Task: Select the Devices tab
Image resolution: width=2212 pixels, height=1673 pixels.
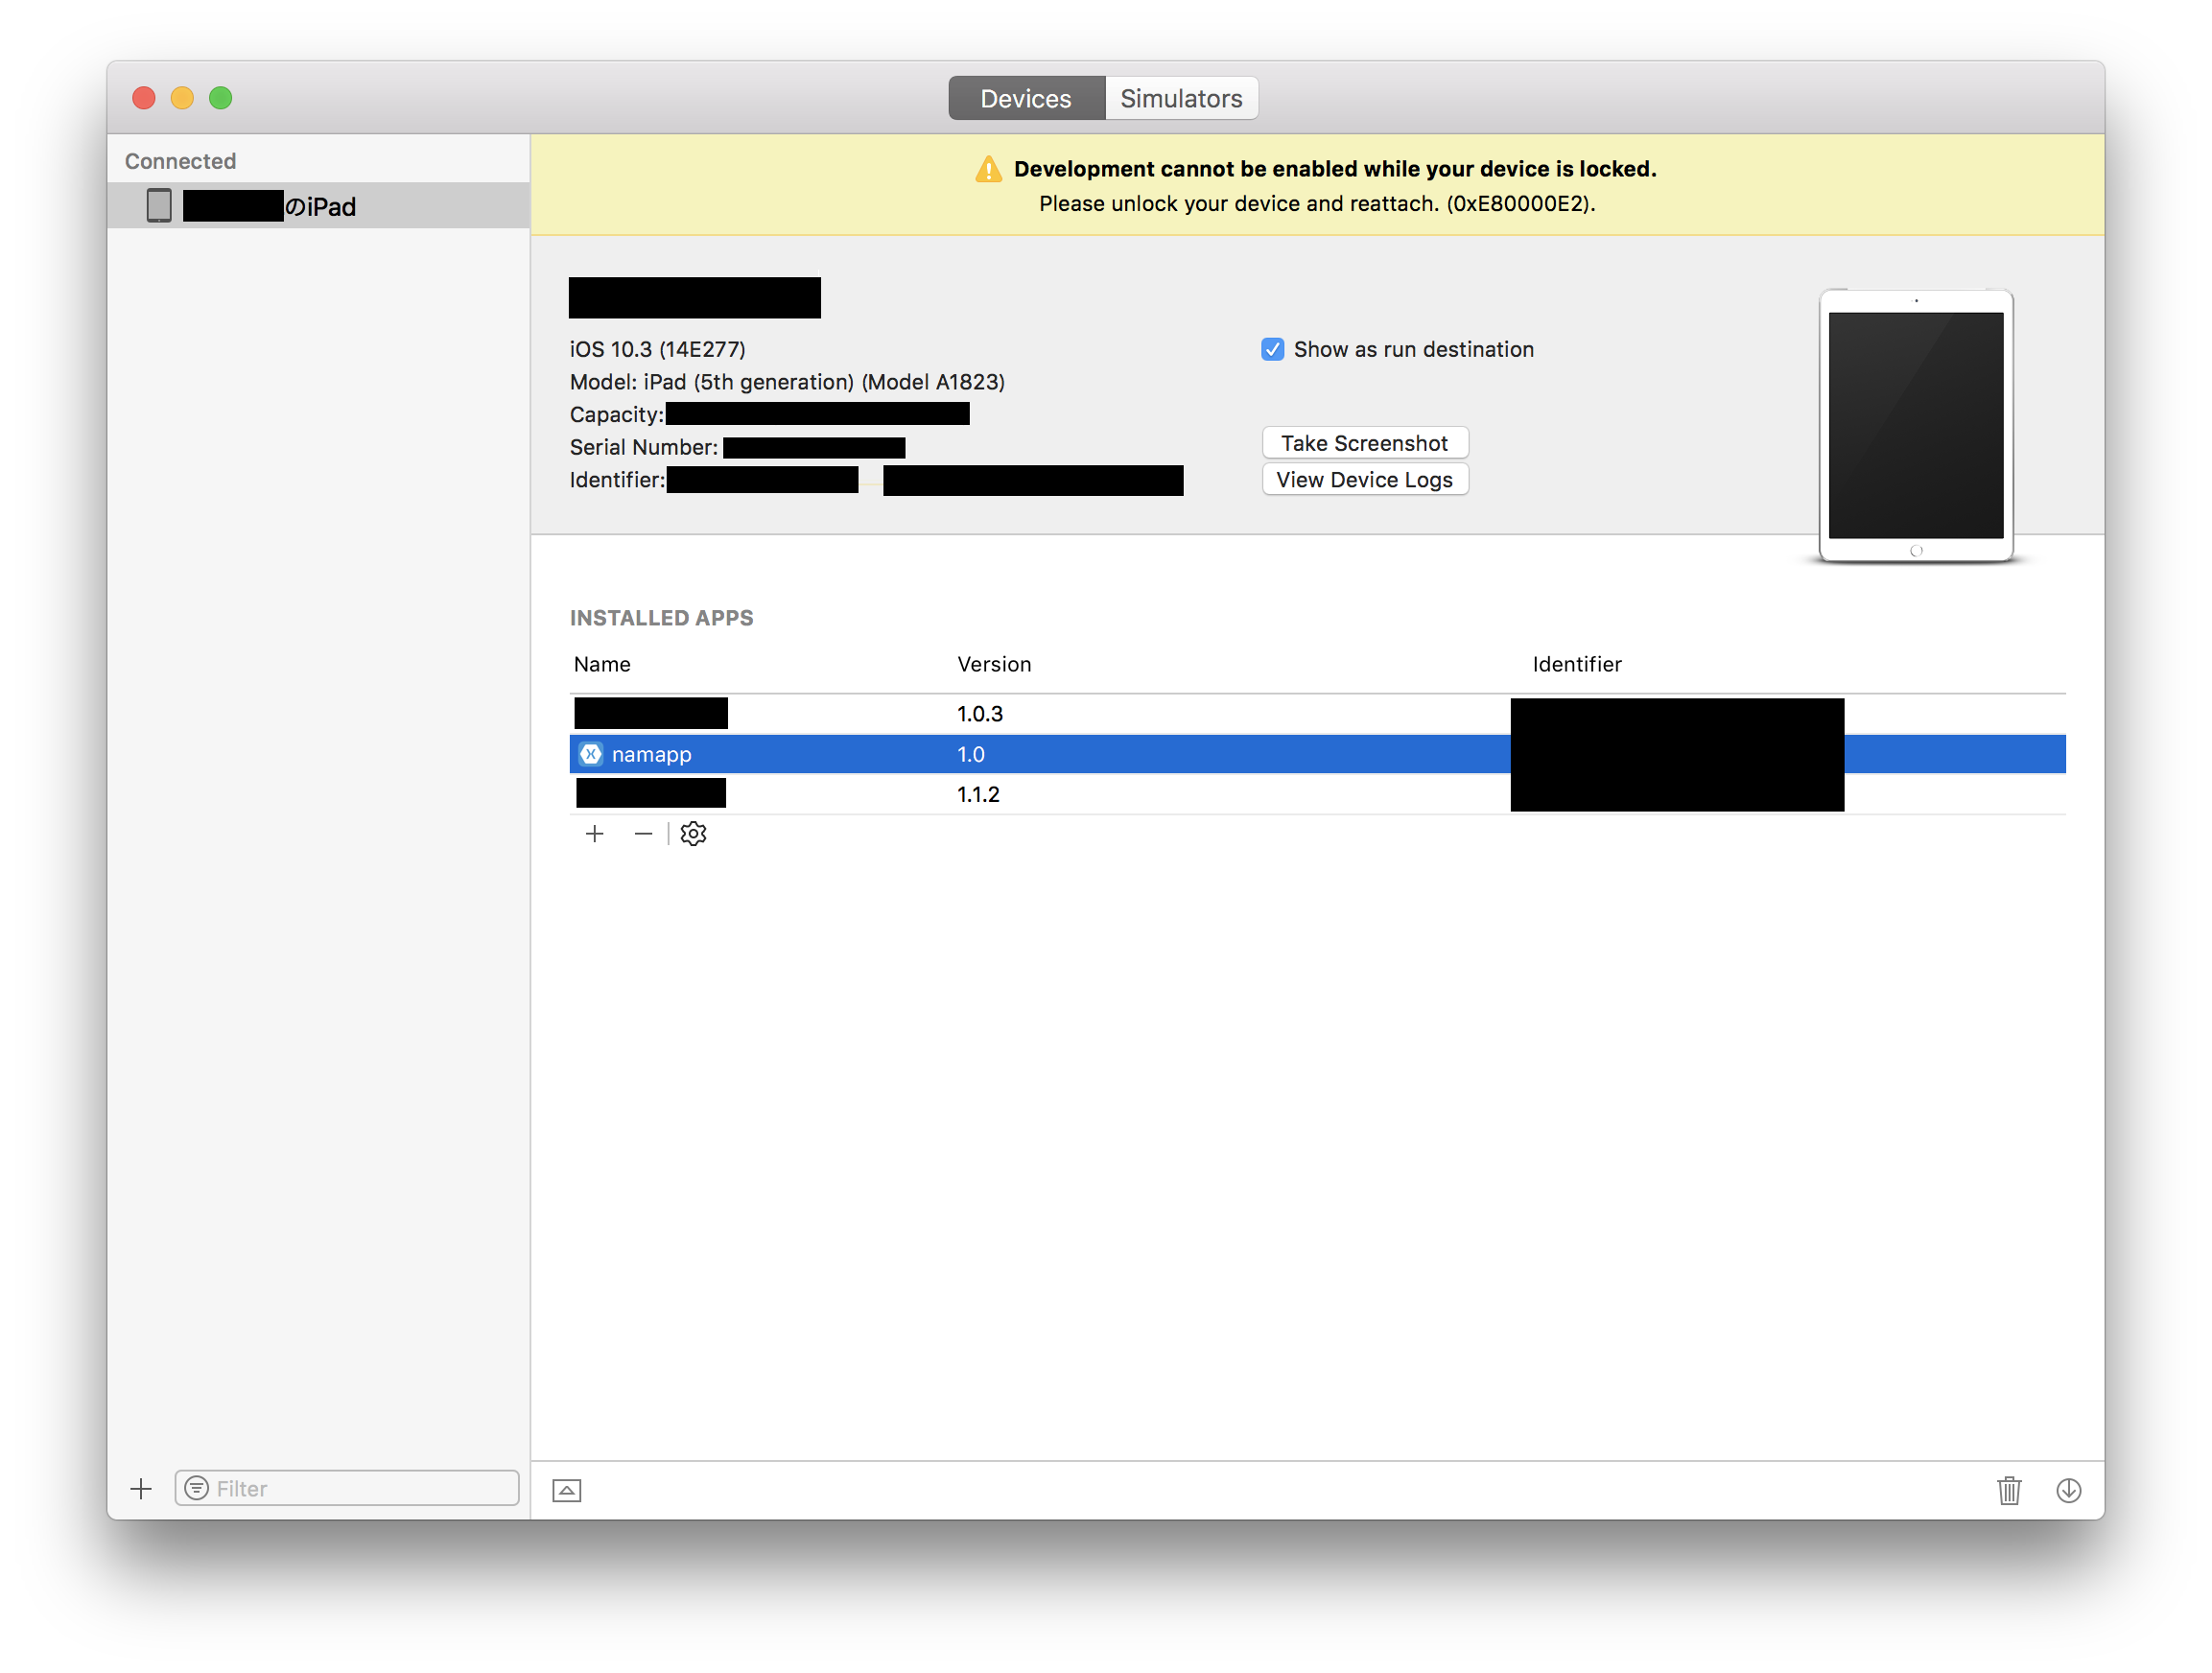Action: (1026, 97)
